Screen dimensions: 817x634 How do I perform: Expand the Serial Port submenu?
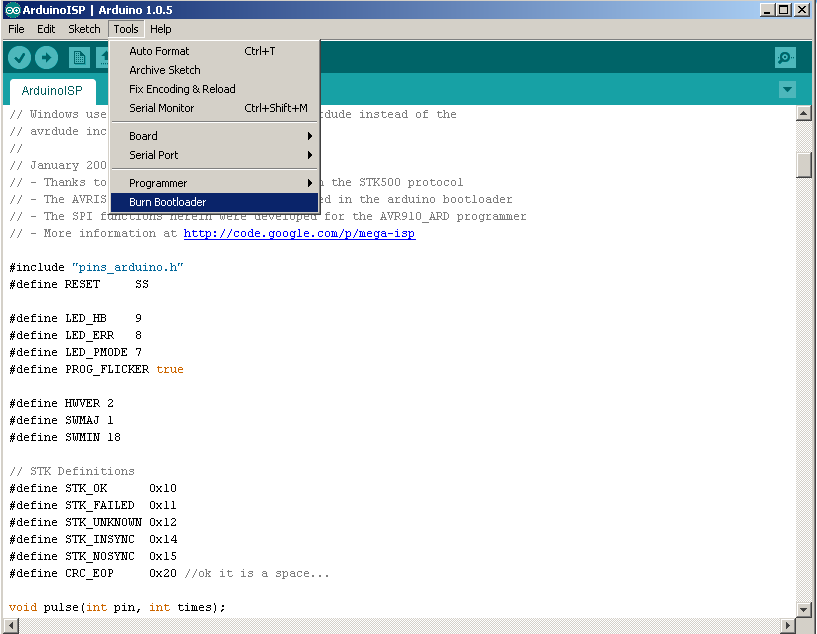214,155
